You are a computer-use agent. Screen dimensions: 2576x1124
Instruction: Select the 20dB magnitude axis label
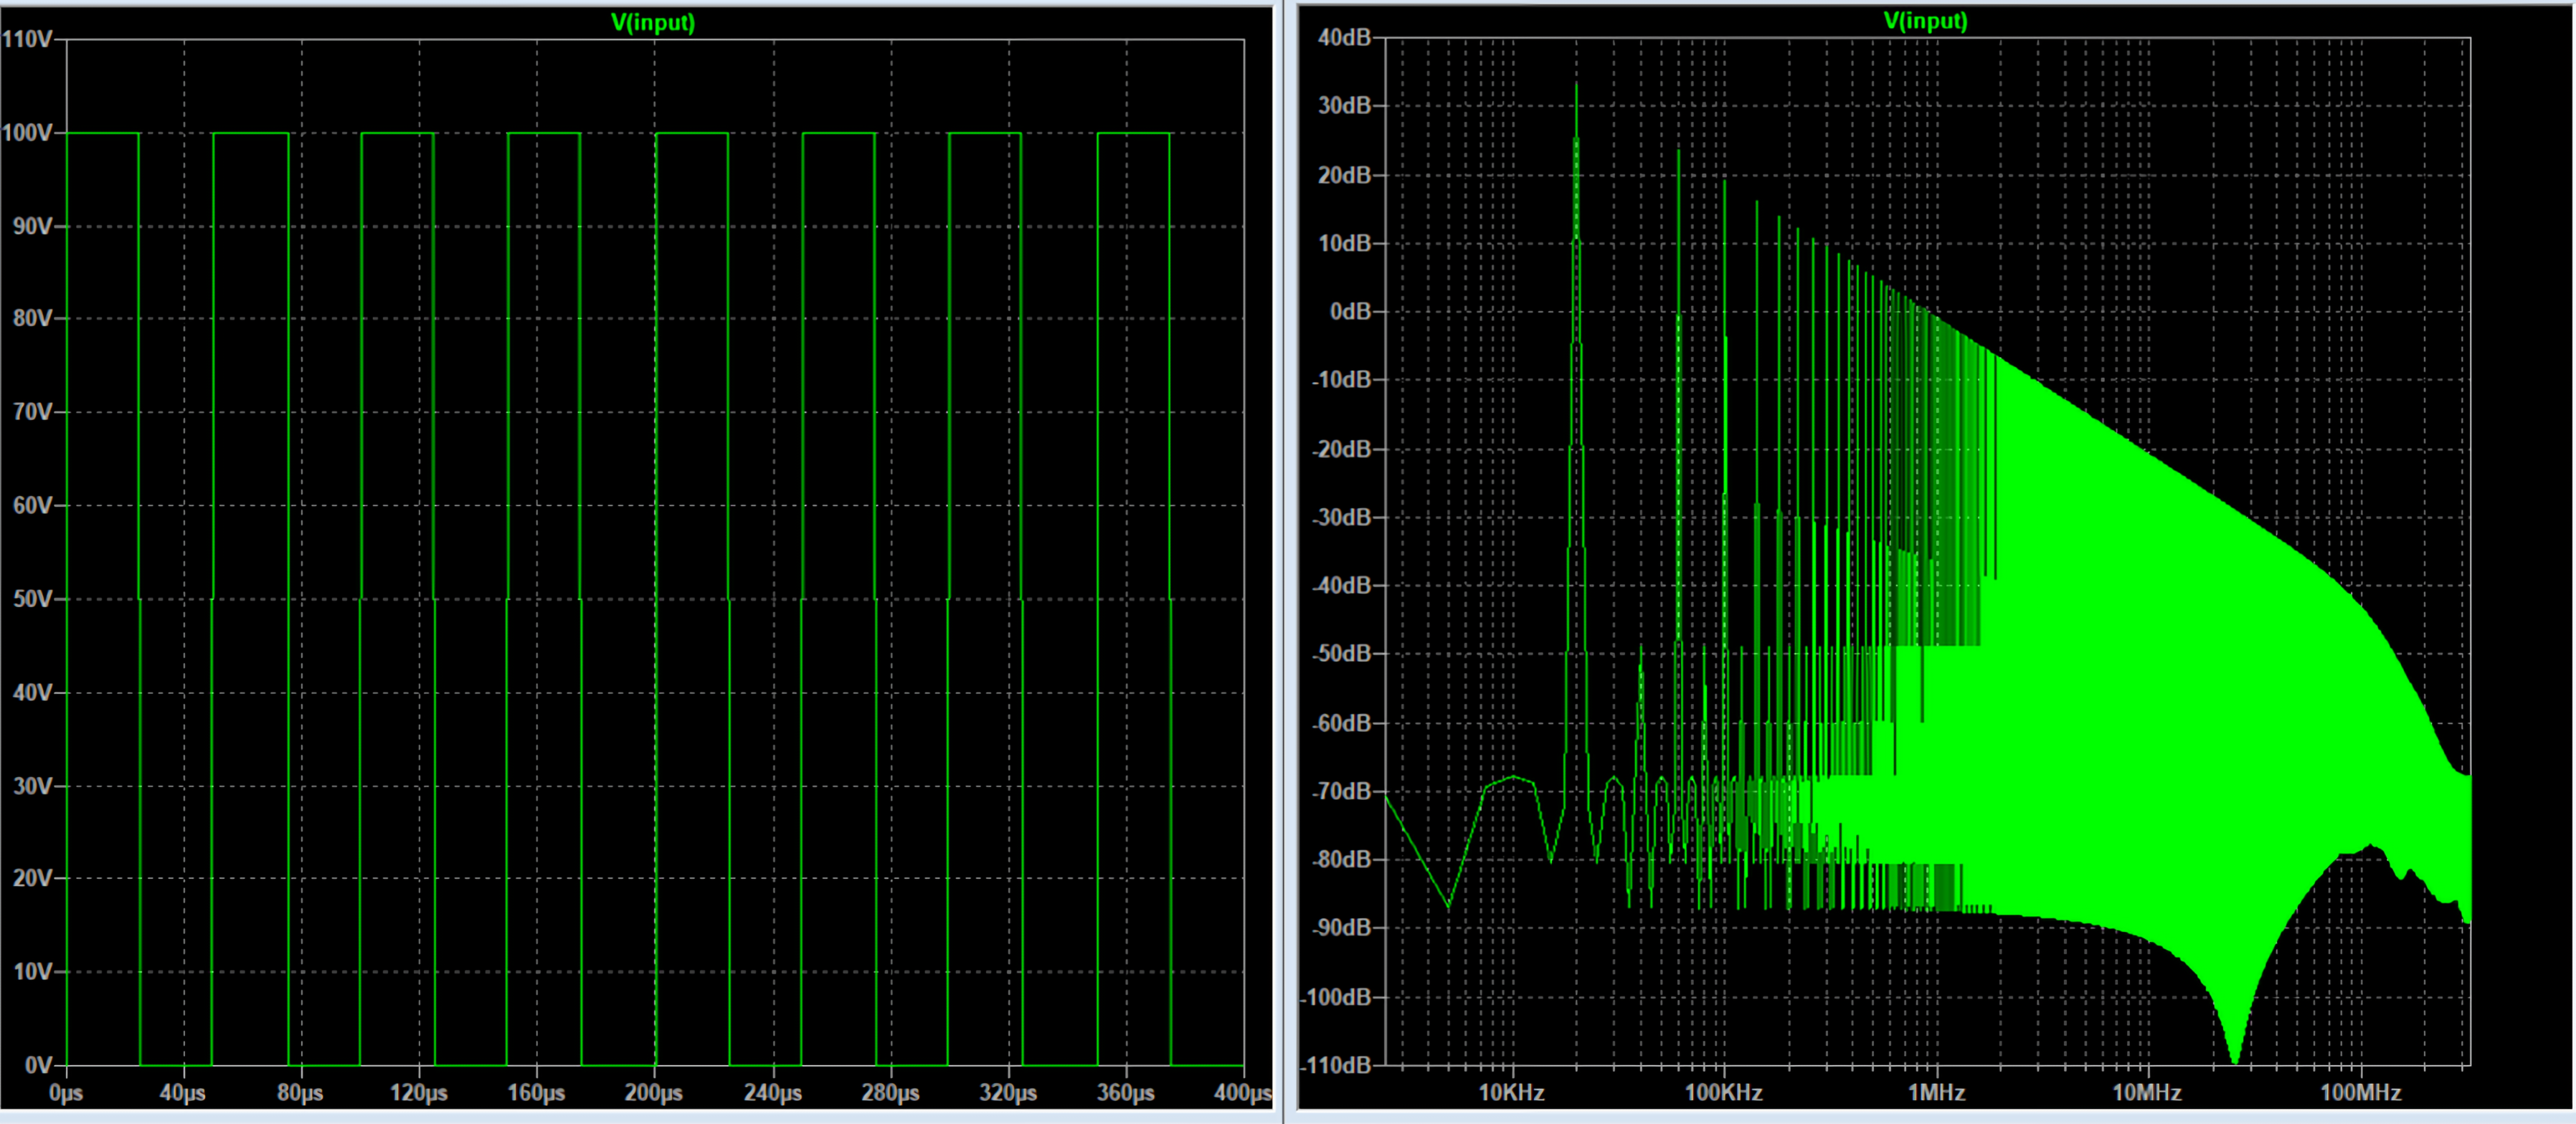[x=1344, y=175]
